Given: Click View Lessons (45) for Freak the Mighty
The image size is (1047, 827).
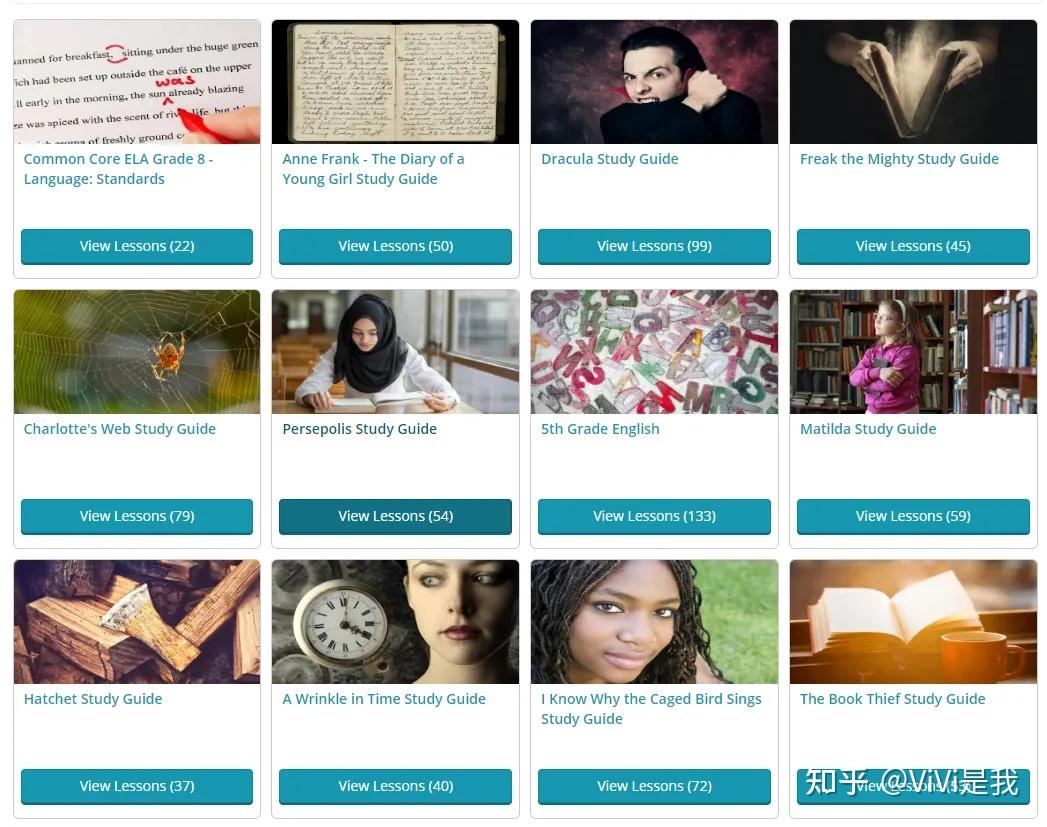Looking at the screenshot, I should (913, 246).
